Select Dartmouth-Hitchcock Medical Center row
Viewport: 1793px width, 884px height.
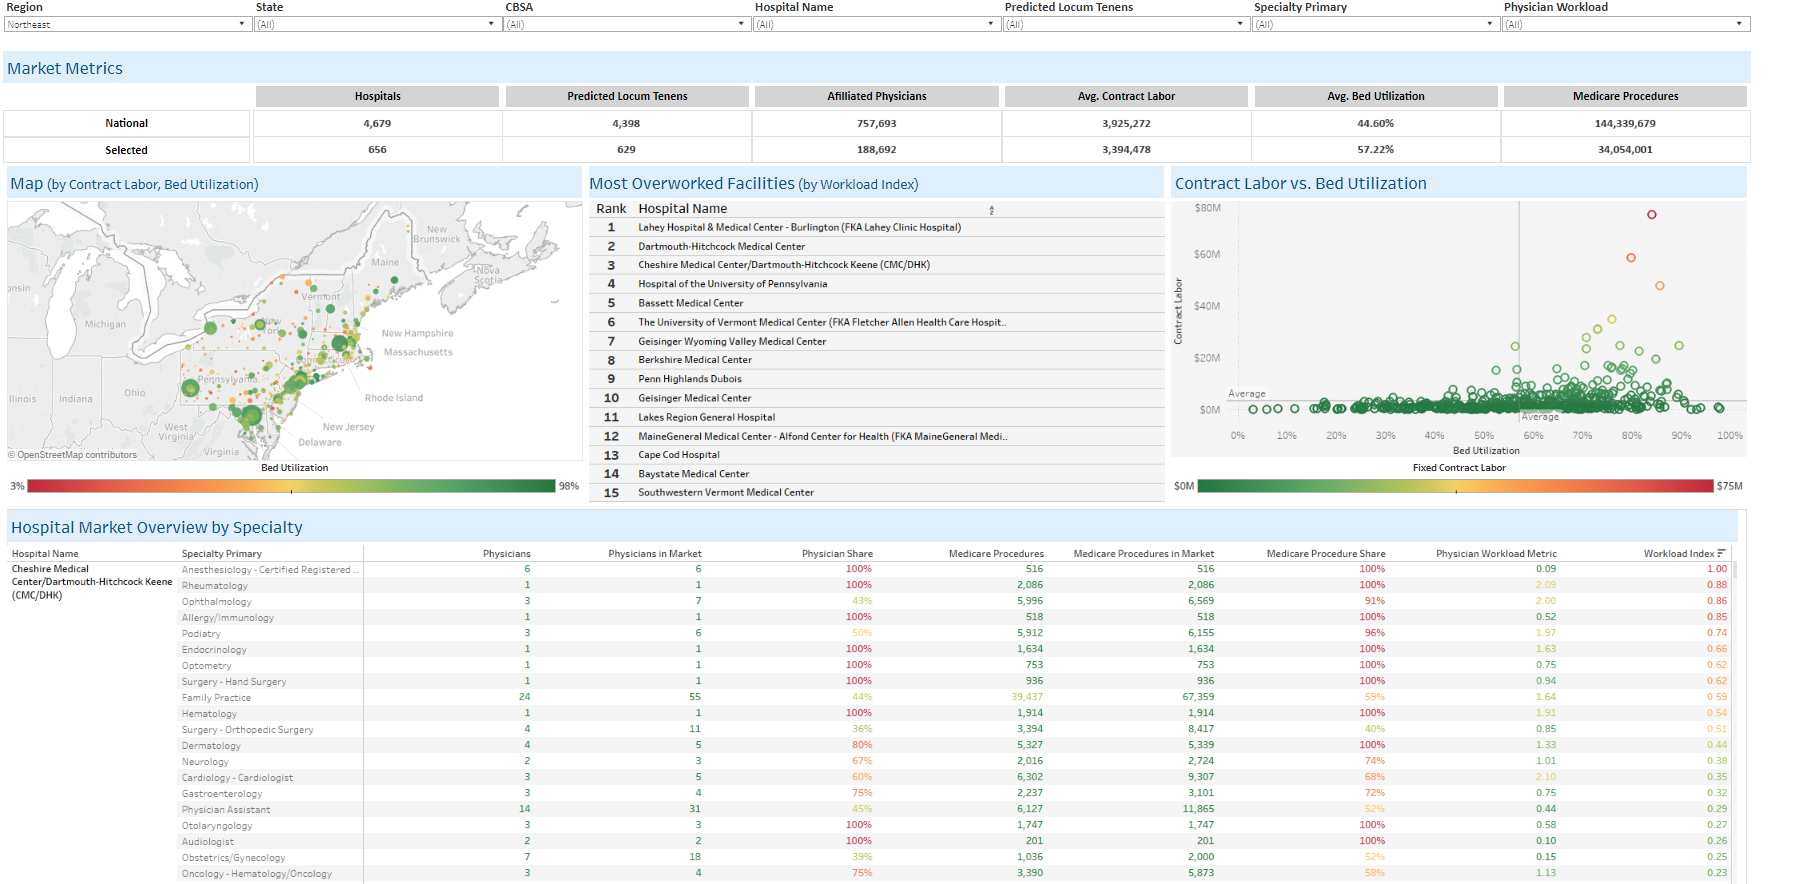tap(877, 246)
